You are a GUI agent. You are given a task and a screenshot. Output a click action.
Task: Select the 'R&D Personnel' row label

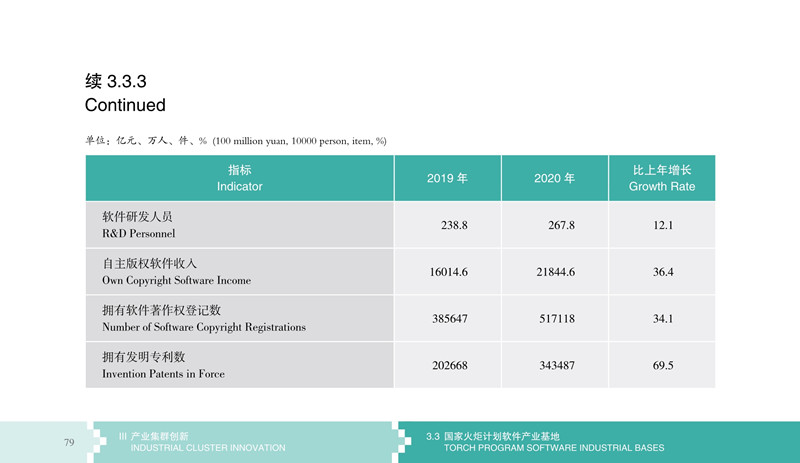tap(138, 233)
